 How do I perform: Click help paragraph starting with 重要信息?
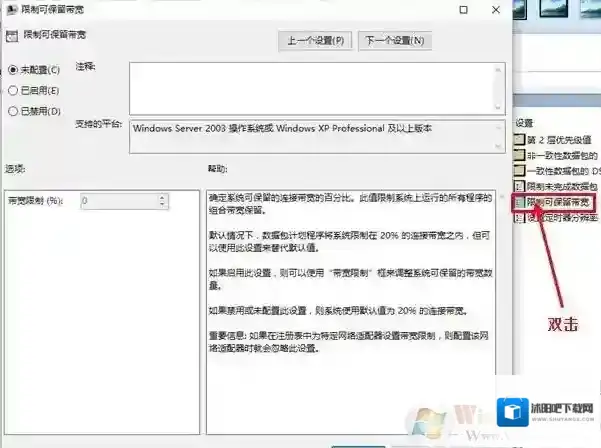coord(349,342)
